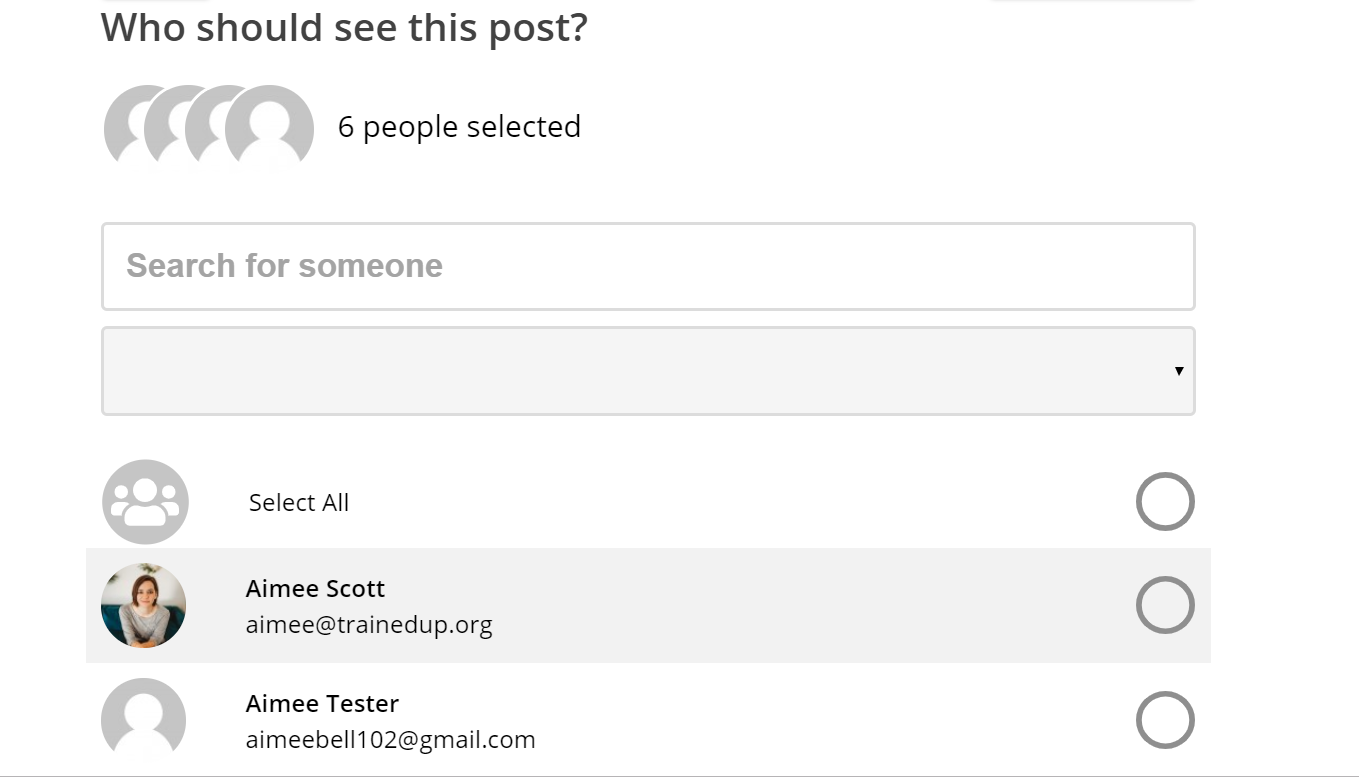This screenshot has height=778, width=1359.
Task: Toggle the Select All radio circle
Action: pos(1165,502)
